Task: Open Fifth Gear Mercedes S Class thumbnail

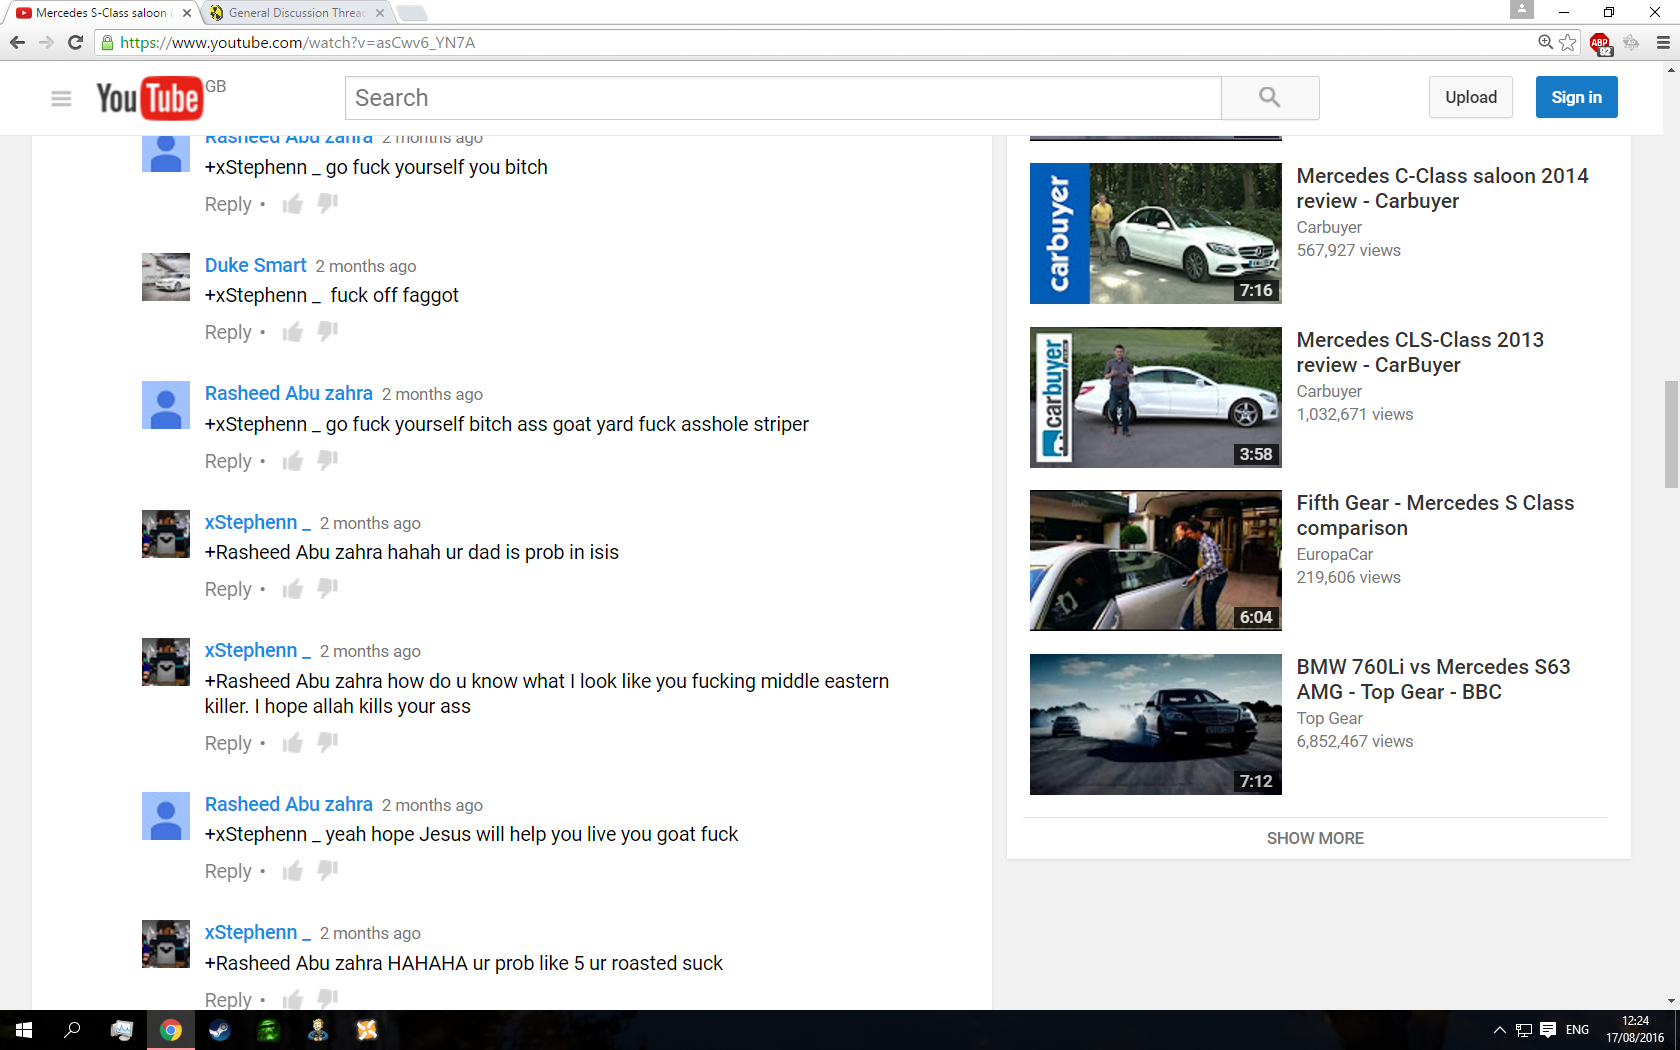Action: click(1156, 560)
